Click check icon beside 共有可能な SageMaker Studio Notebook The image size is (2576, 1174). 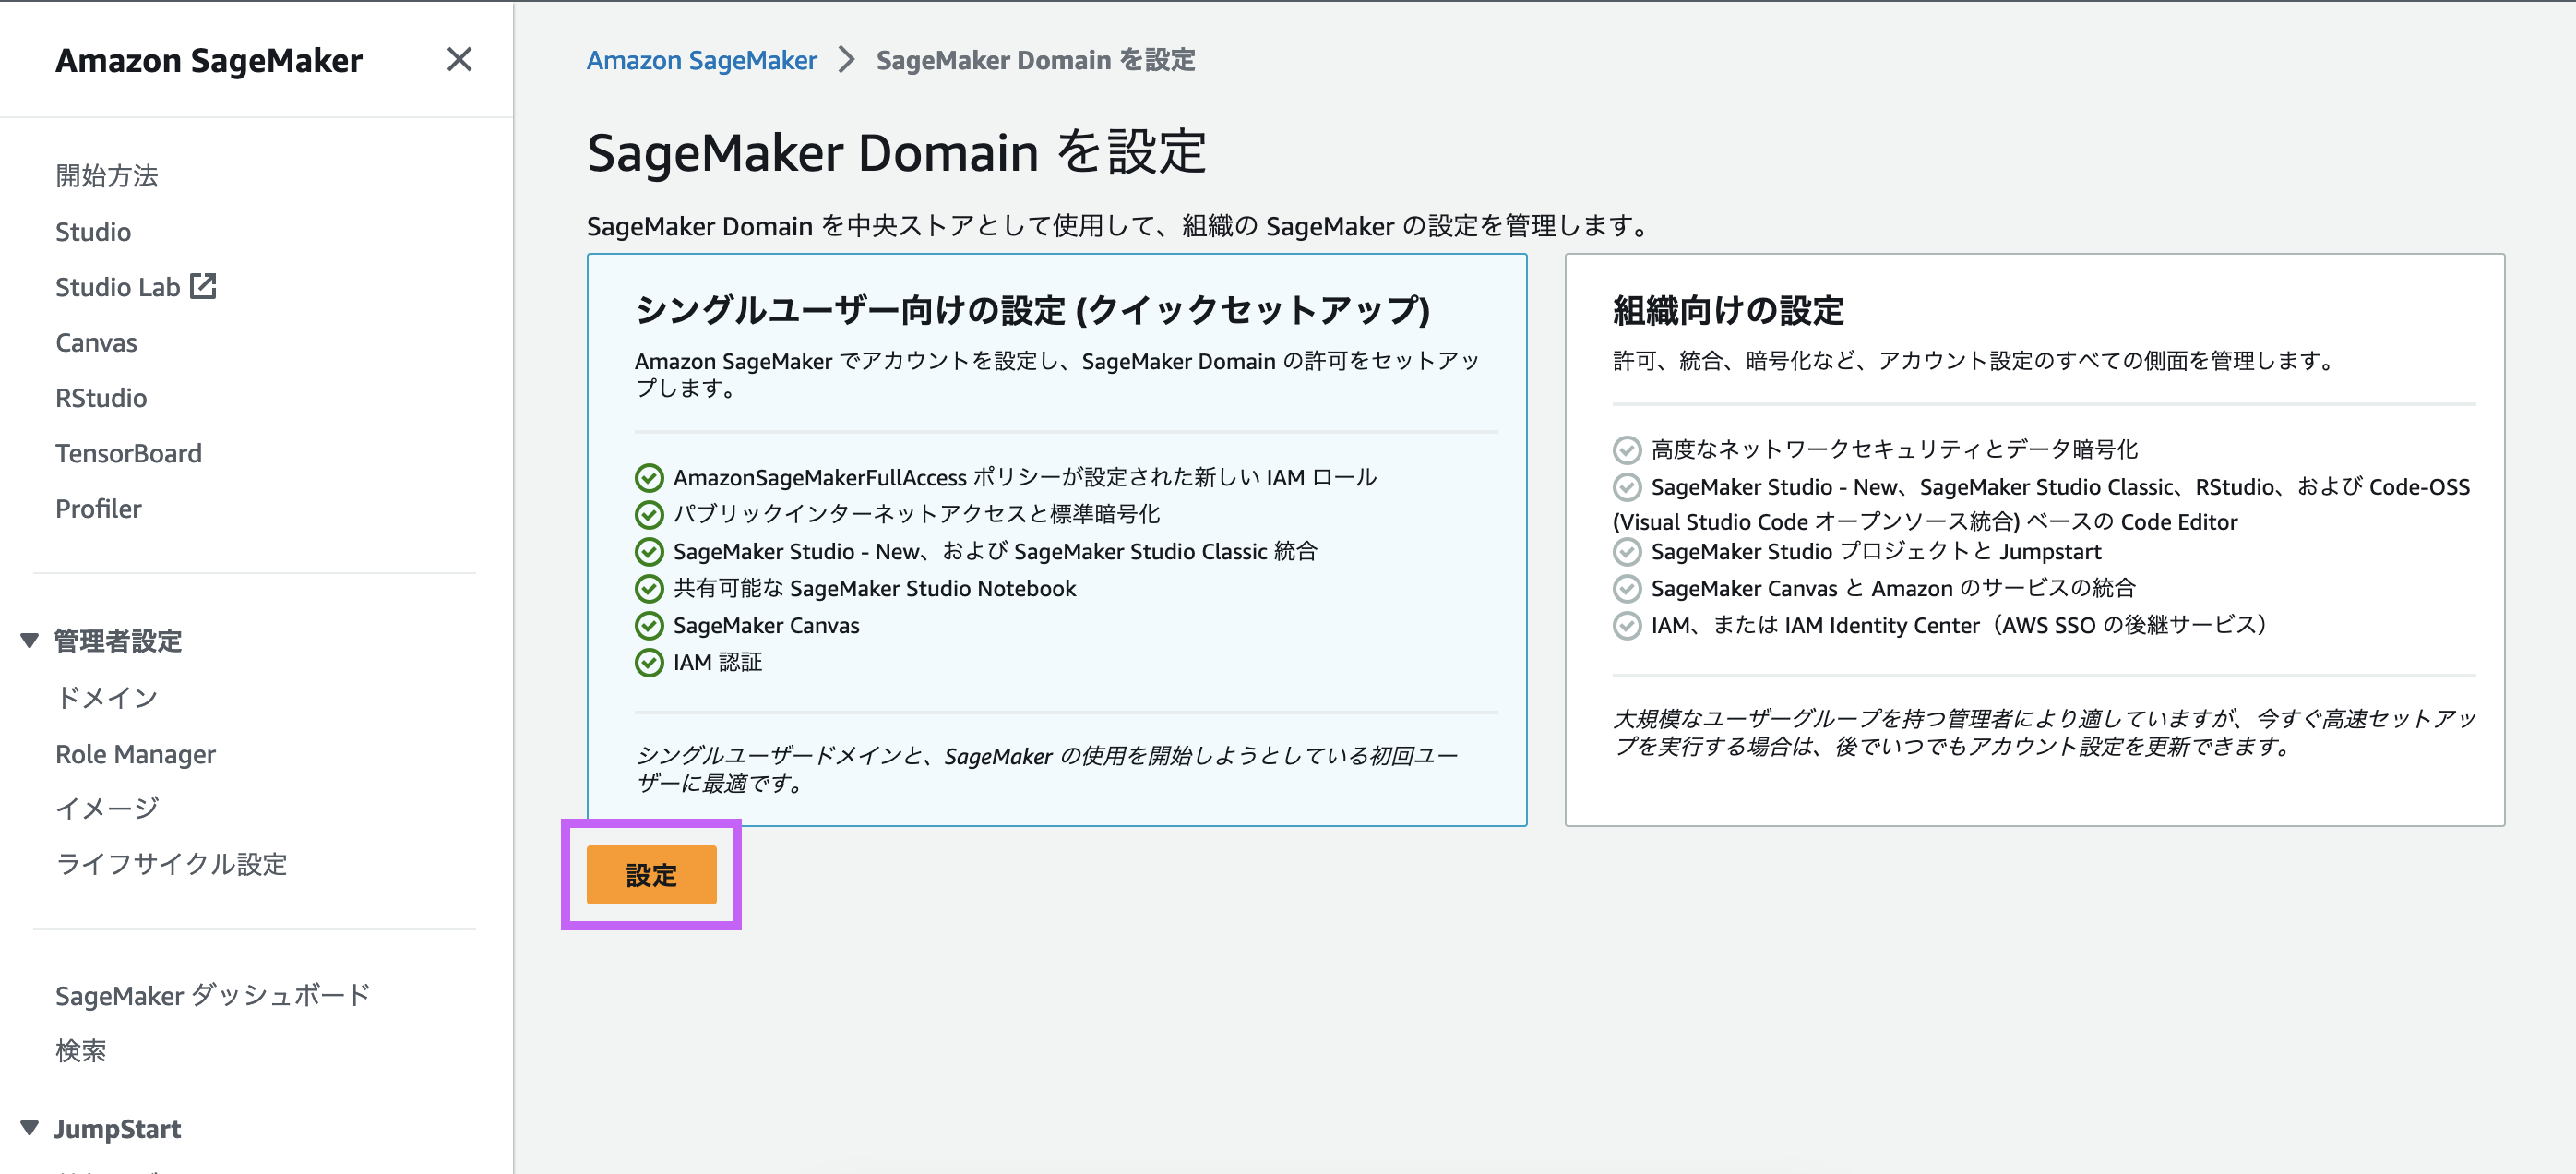[649, 589]
